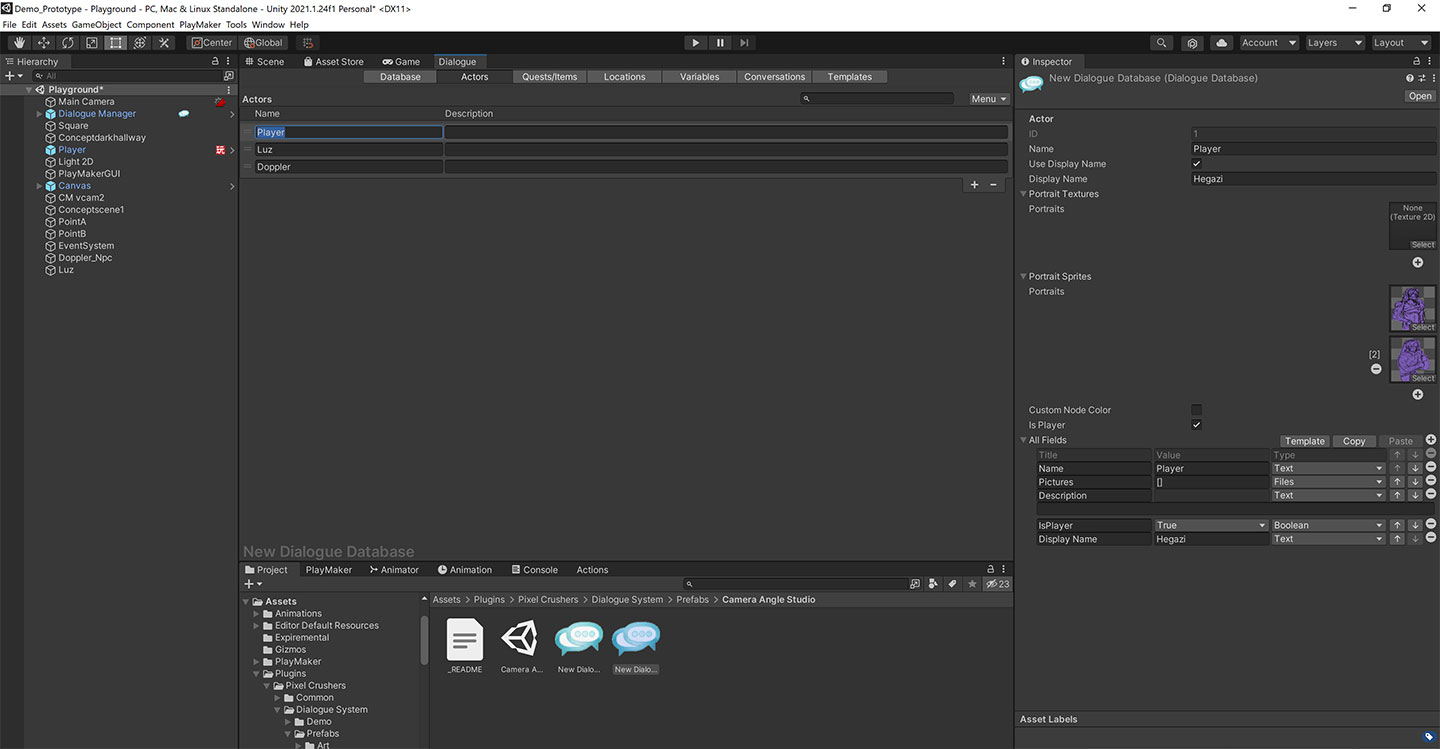1440x749 pixels.
Task: Open Unity Cloud services icon
Action: coord(1221,43)
